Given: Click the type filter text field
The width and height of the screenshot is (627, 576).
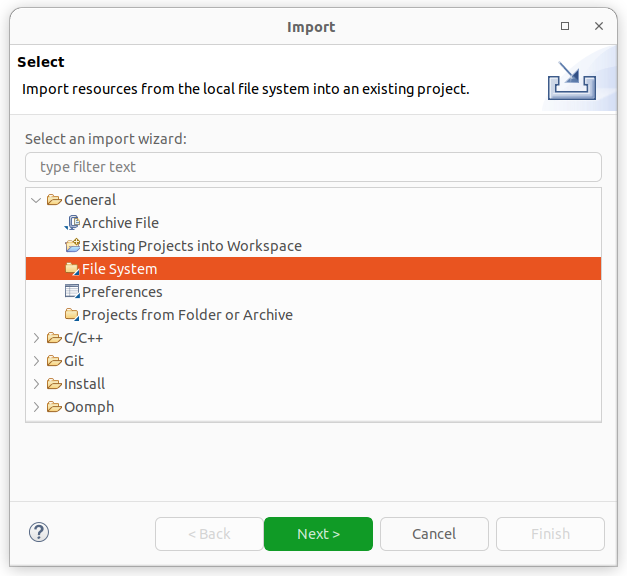Looking at the screenshot, I should 313,167.
